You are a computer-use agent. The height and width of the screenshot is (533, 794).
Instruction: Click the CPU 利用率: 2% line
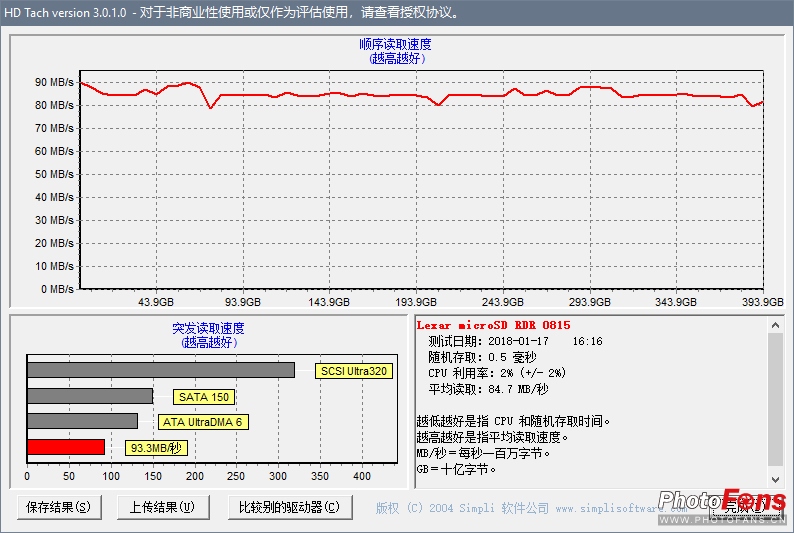[x=497, y=373]
